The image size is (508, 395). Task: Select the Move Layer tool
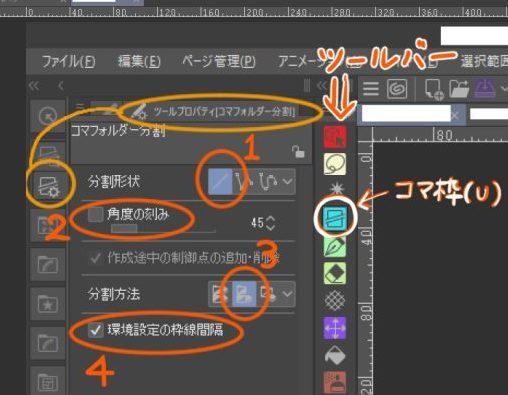coord(335,328)
